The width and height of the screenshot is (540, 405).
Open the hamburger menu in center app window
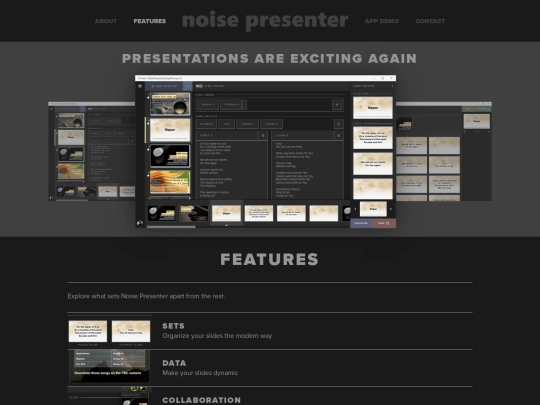tap(140, 86)
